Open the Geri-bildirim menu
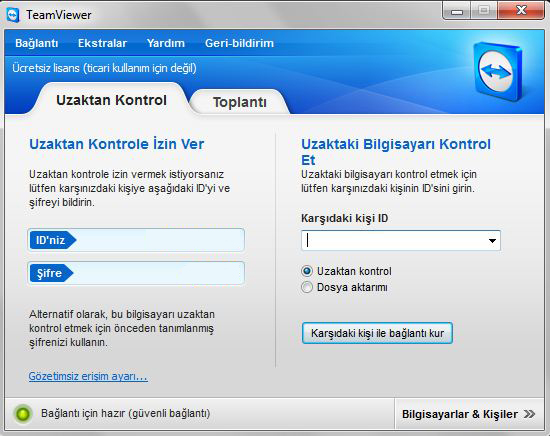Viewport: 550px width, 436px height. (239, 43)
